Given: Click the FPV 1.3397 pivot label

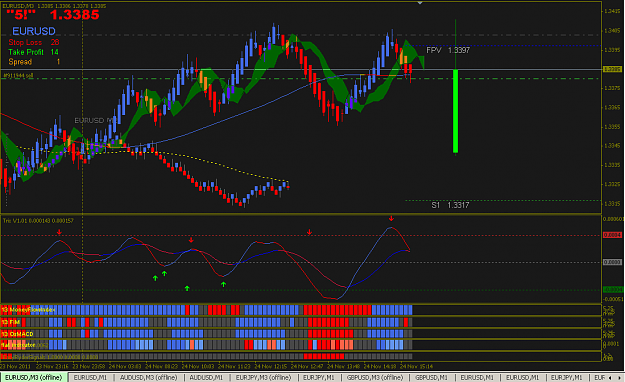Looking at the screenshot, I should [448, 50].
